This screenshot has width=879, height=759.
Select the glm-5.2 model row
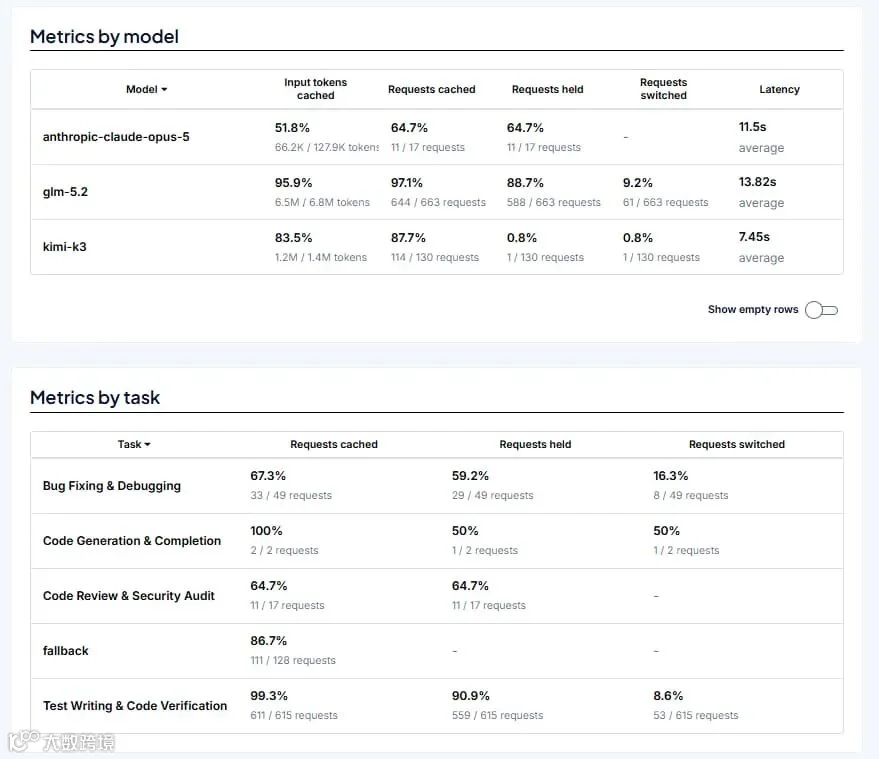coord(437,192)
